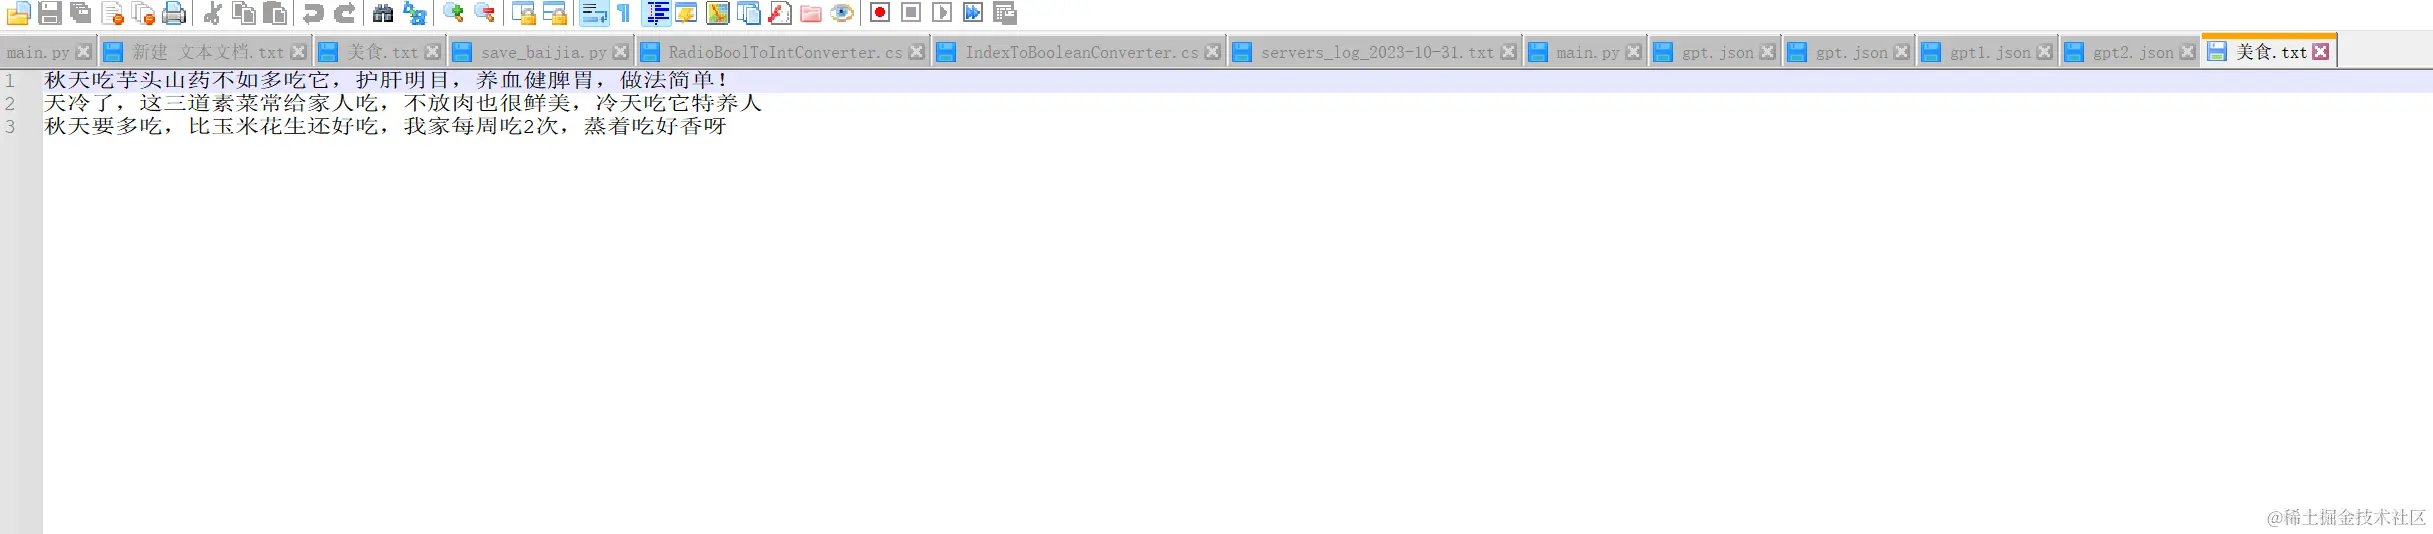The height and width of the screenshot is (534, 2433).
Task: Start macro recording with red dot
Action: click(880, 13)
